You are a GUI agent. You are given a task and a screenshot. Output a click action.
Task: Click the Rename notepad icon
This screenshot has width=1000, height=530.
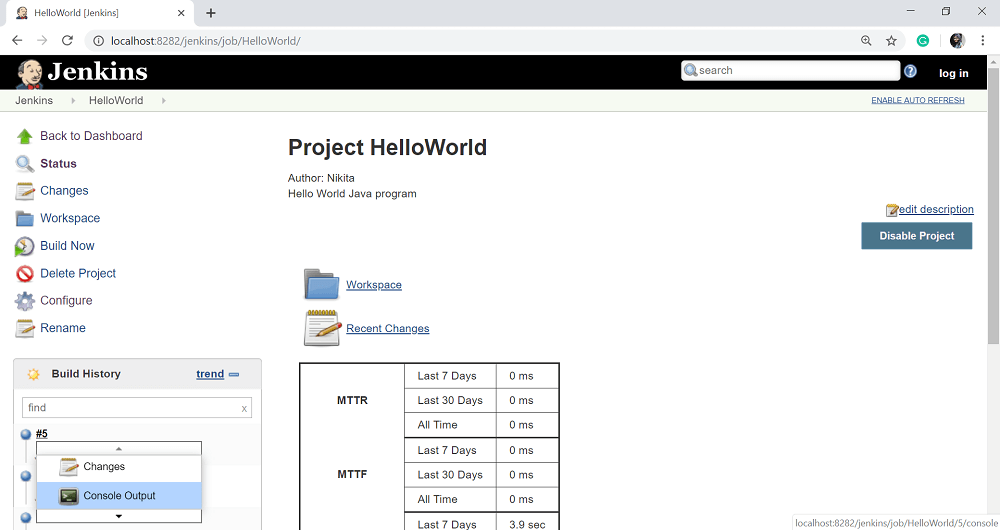click(24, 328)
